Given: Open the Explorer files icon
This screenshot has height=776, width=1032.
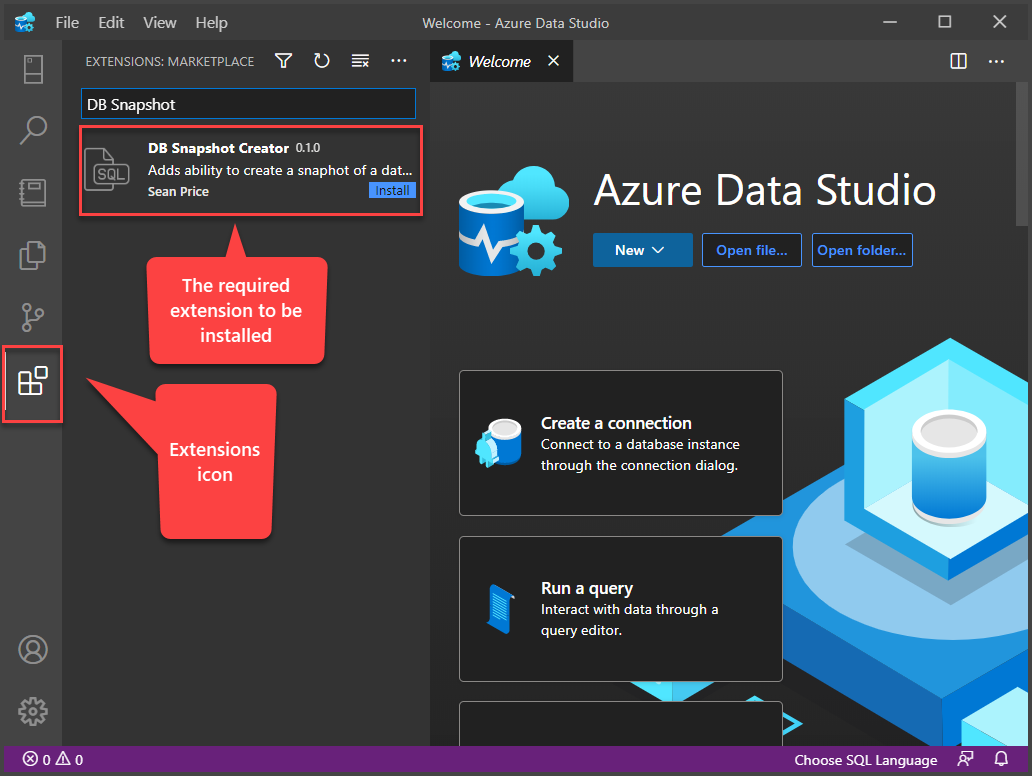Looking at the screenshot, I should (x=32, y=254).
